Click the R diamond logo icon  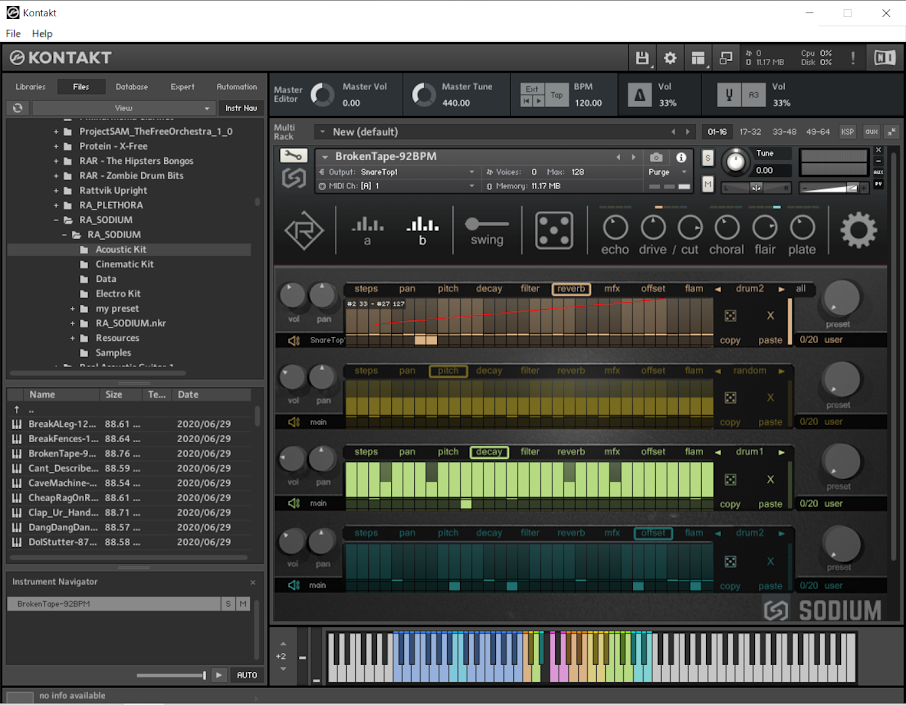click(x=304, y=231)
